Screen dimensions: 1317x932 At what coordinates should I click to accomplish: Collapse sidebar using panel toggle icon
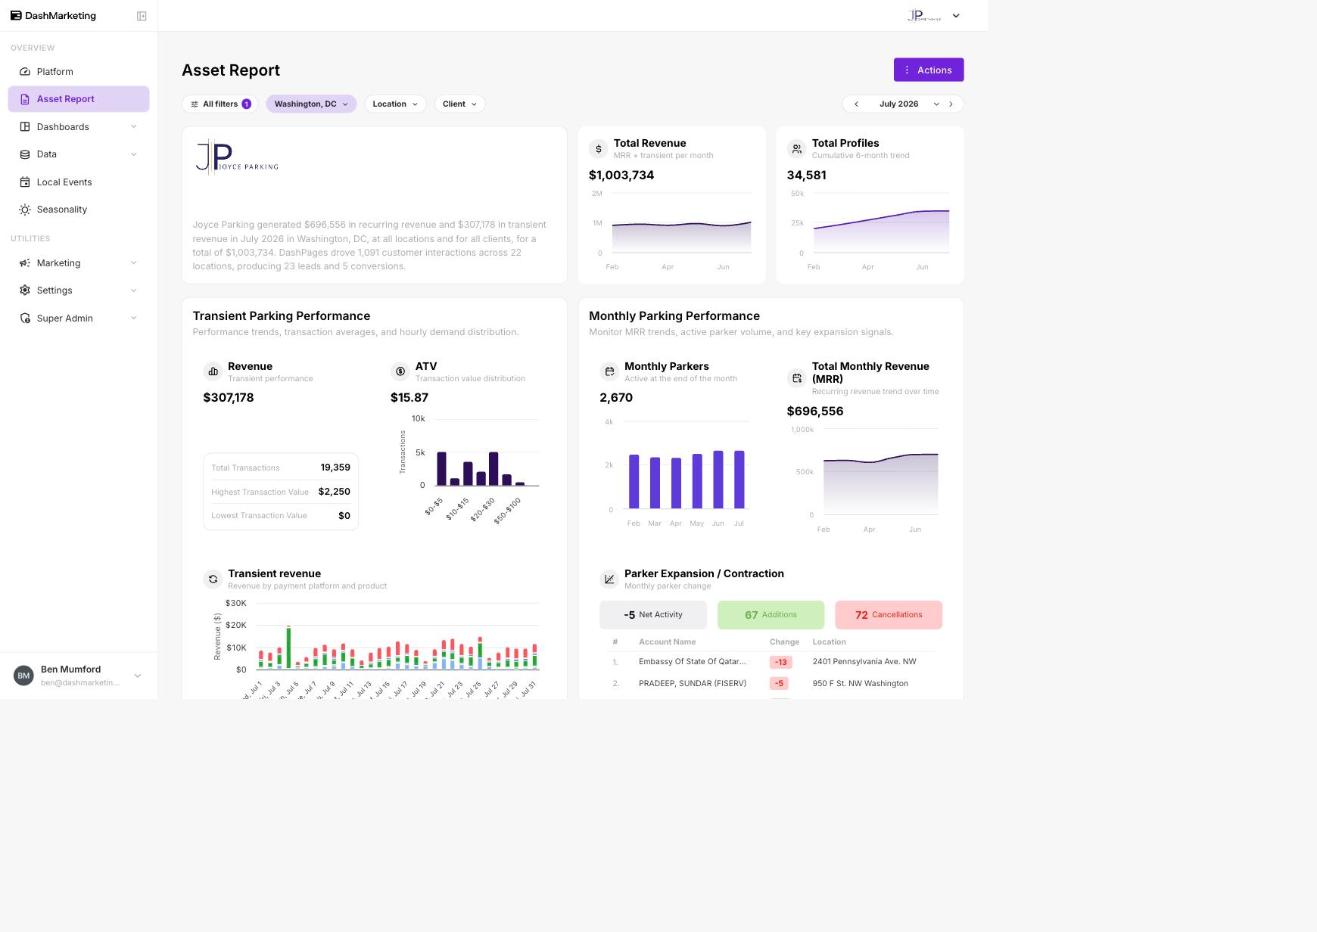tap(141, 16)
